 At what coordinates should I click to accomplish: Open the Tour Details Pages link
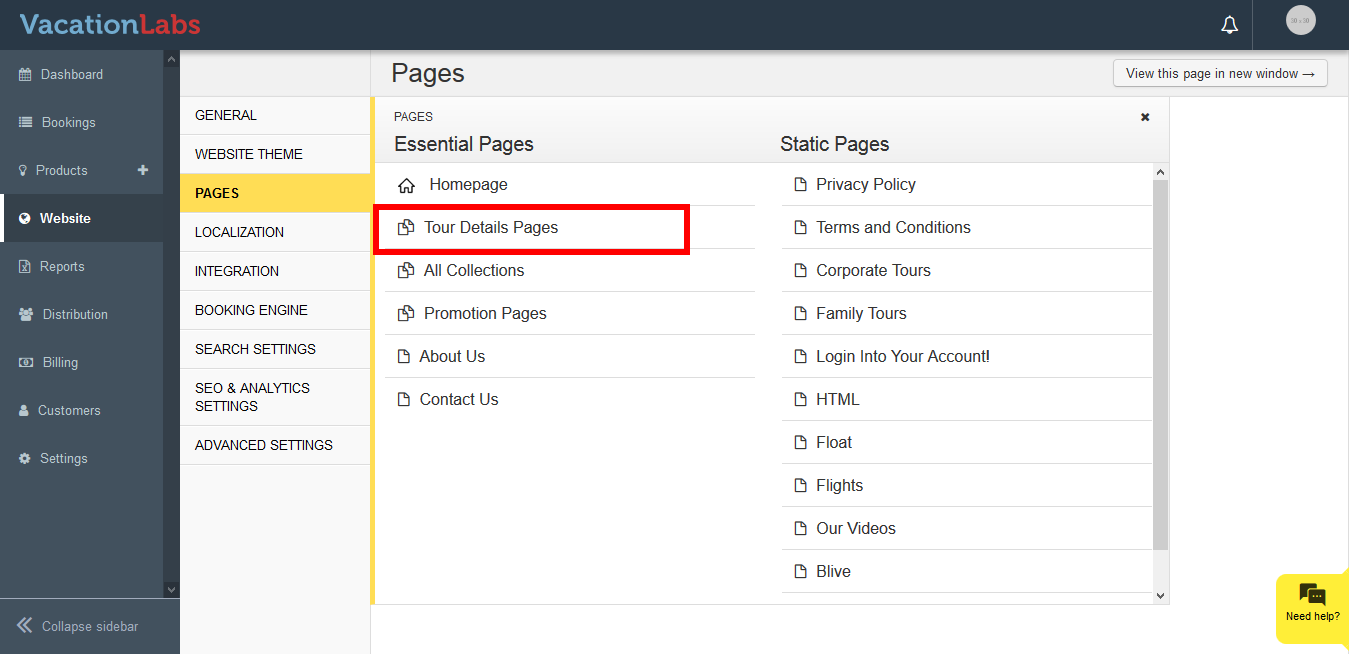coord(491,228)
